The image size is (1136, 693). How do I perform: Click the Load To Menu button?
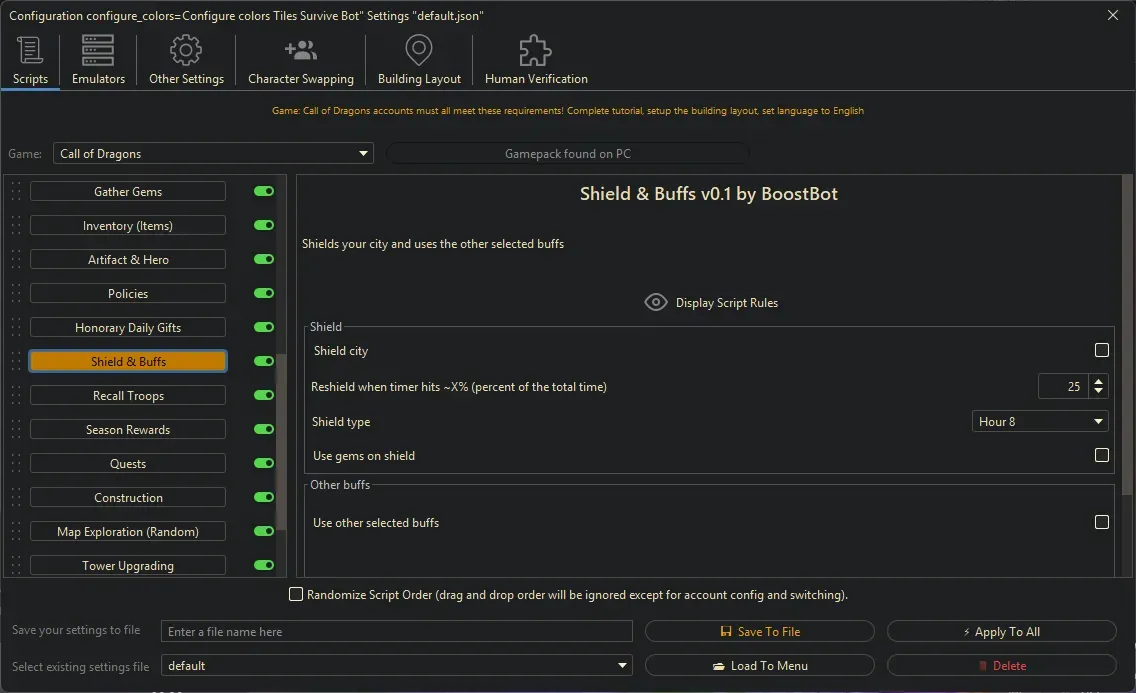[759, 665]
